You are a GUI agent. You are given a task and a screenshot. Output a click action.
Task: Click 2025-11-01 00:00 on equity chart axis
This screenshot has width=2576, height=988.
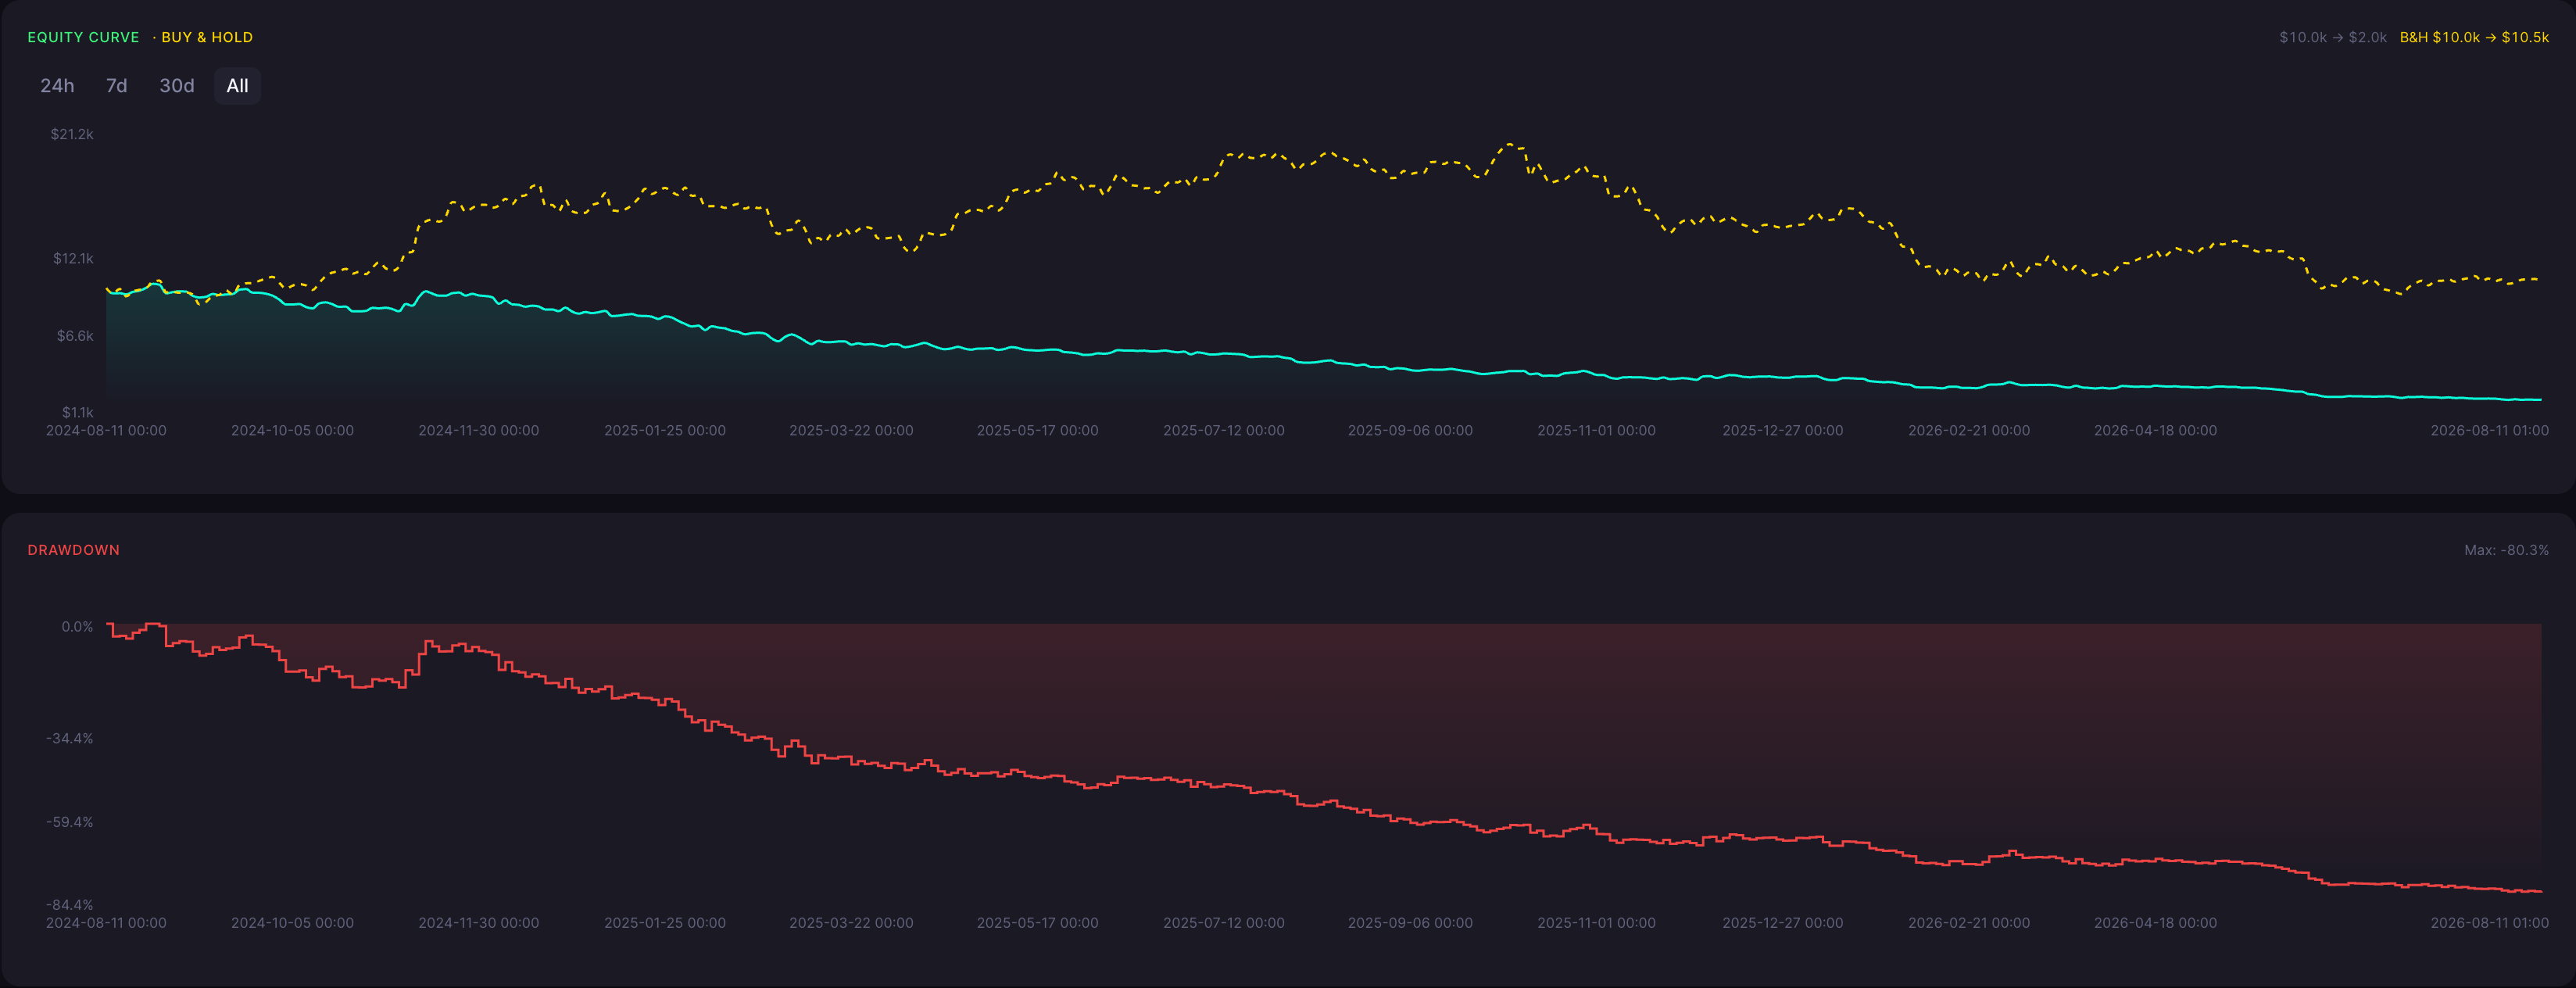pos(1596,430)
